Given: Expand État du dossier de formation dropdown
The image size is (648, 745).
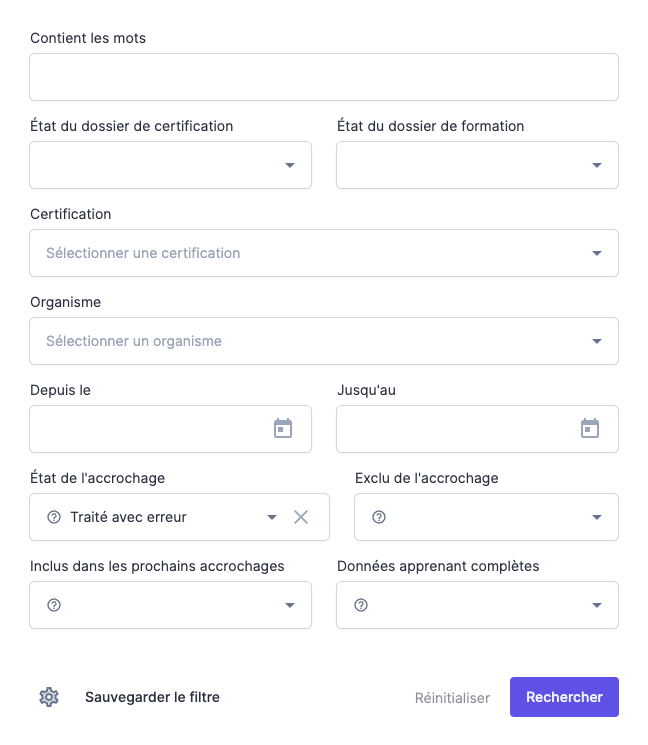Looking at the screenshot, I should click(x=597, y=165).
